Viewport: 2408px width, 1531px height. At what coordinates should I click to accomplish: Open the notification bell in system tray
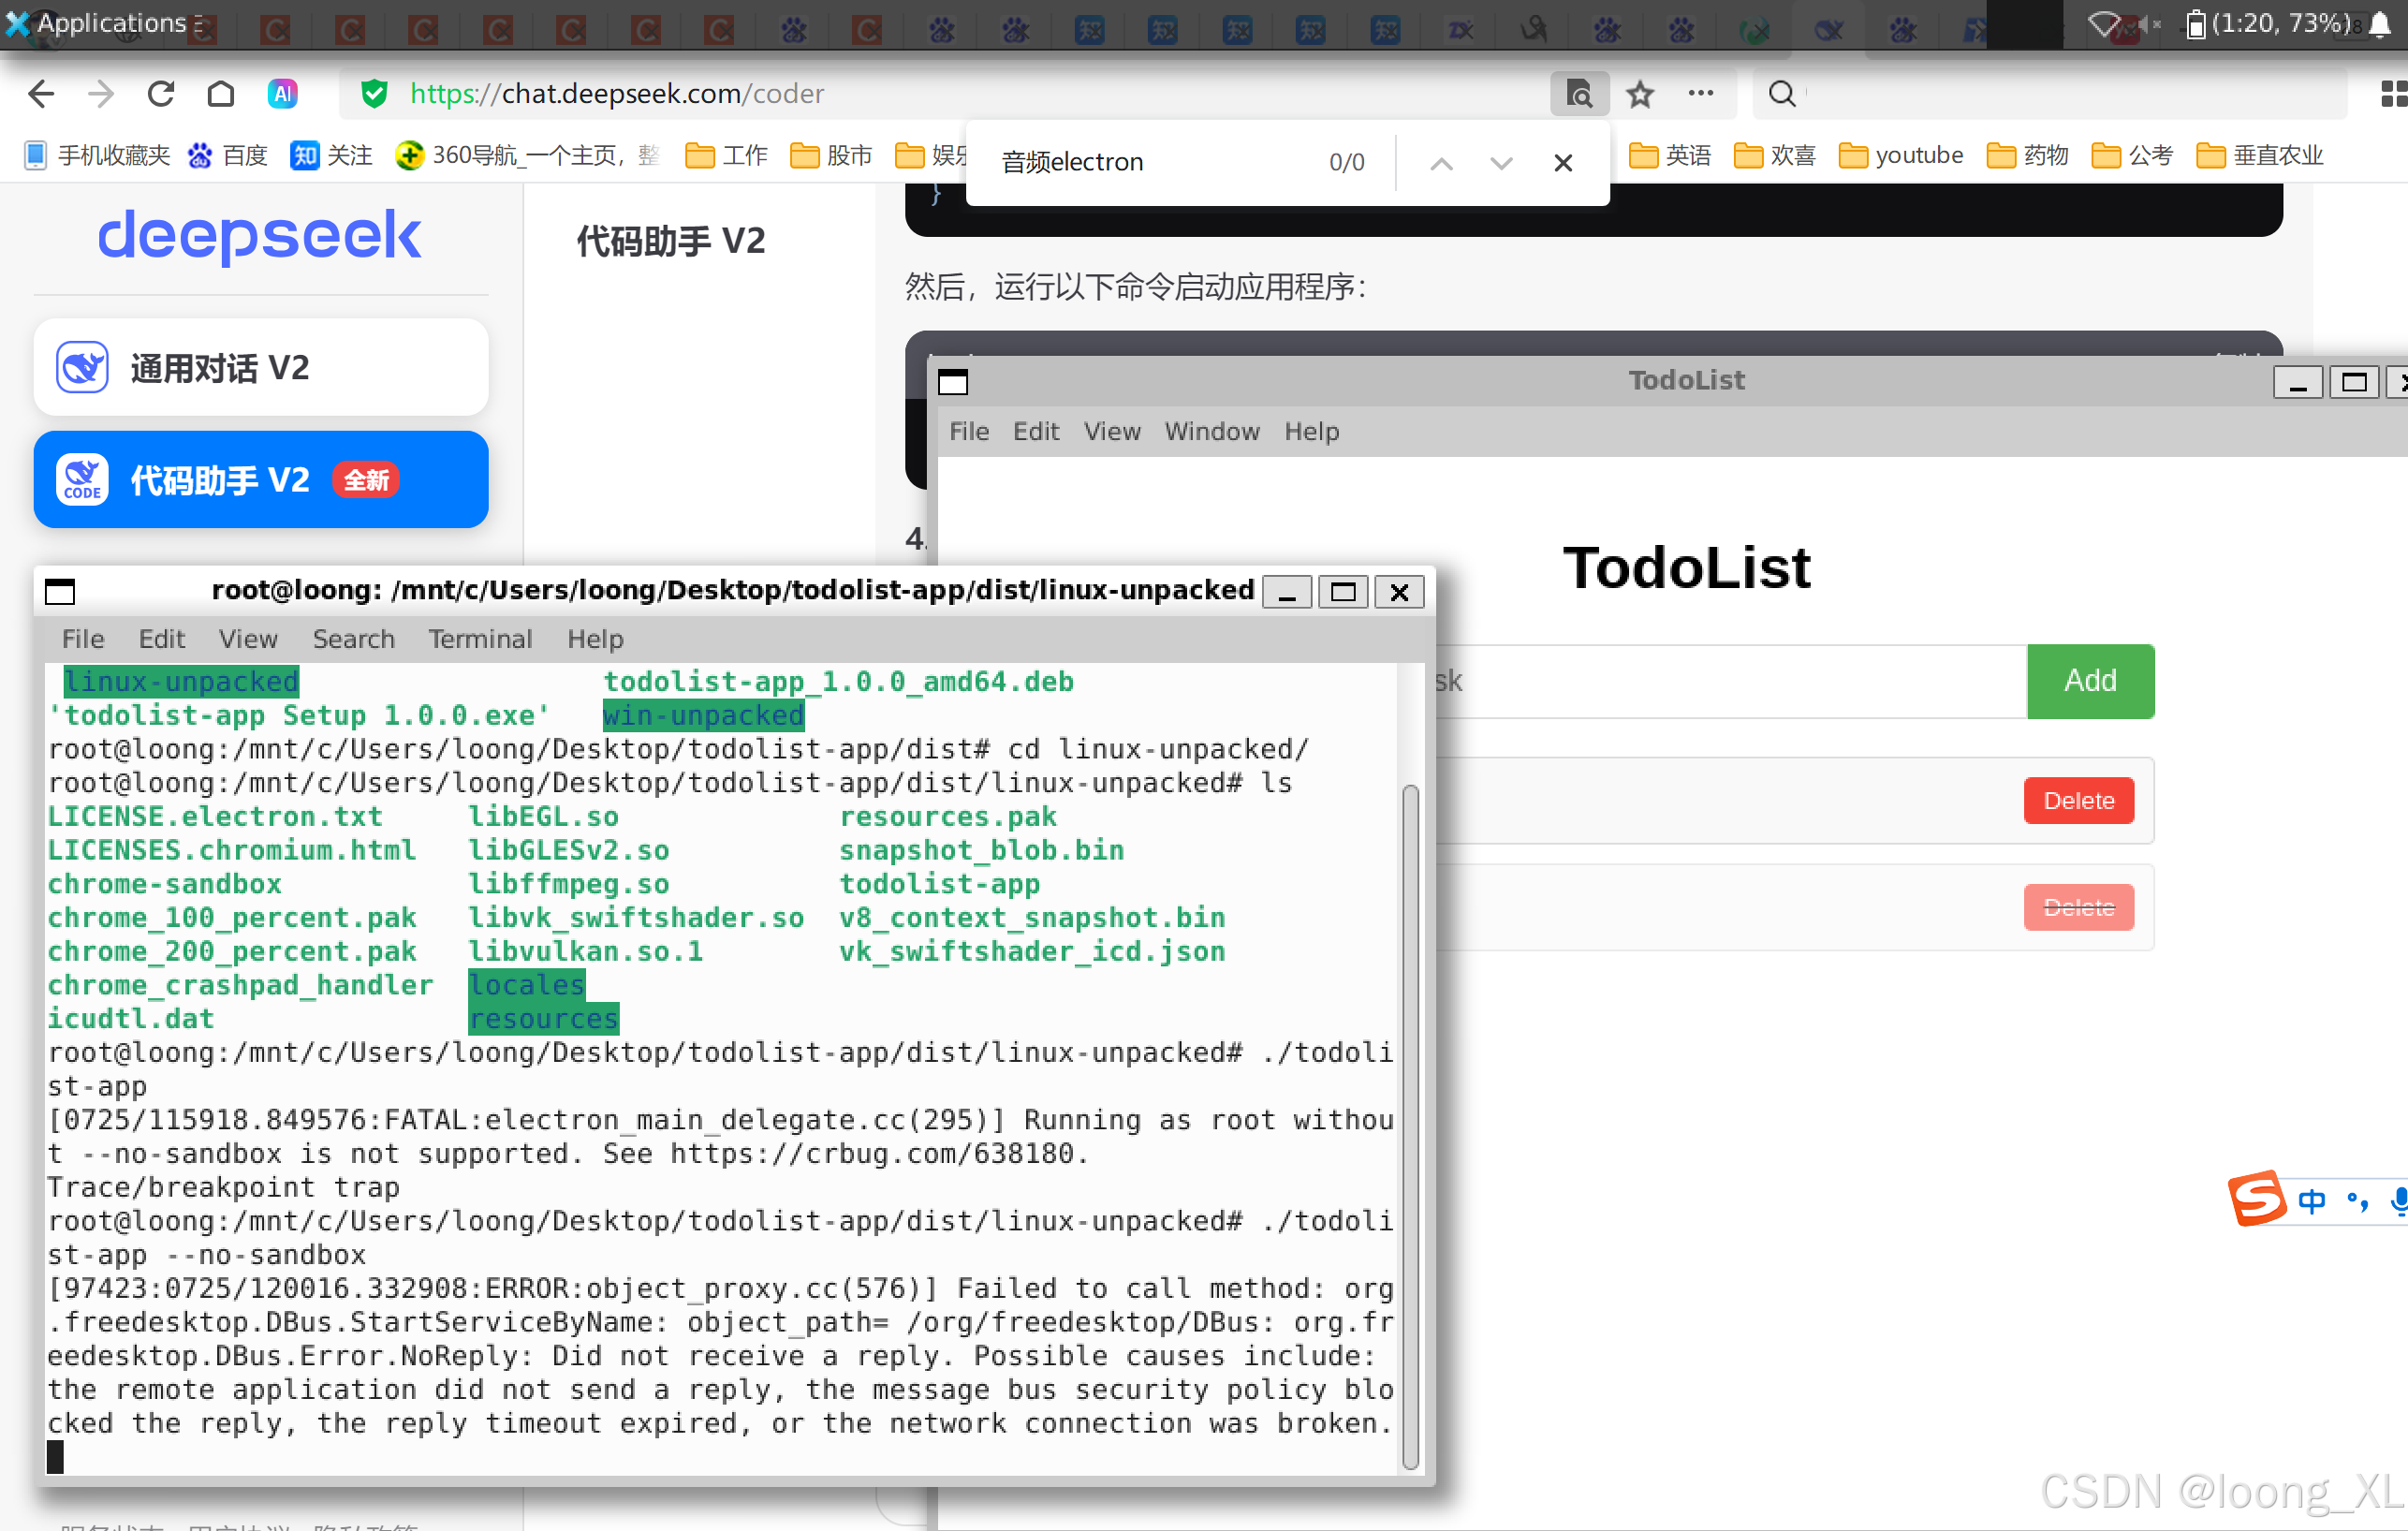click(x=2380, y=25)
